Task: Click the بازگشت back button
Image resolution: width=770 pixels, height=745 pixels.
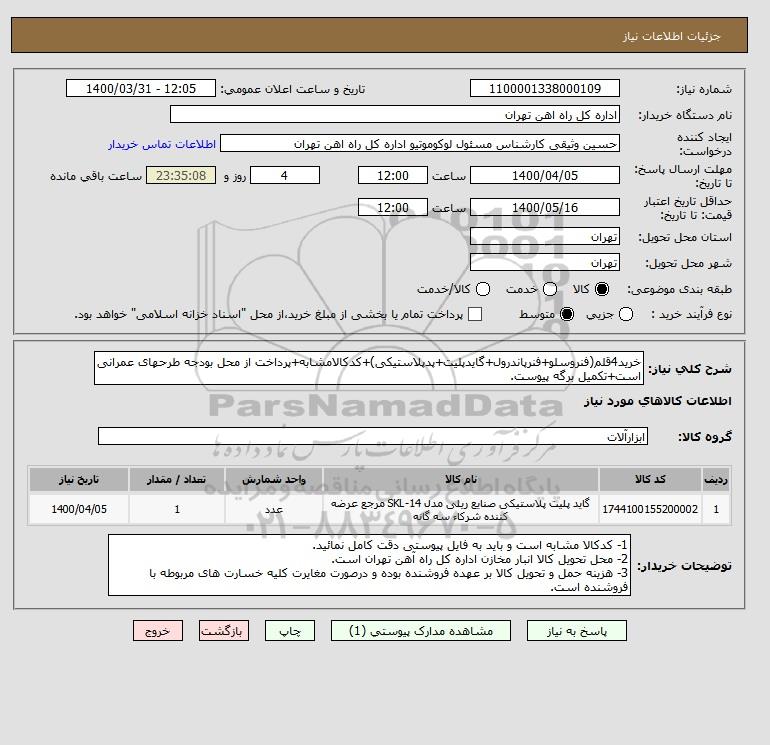Action: pyautogui.click(x=224, y=631)
